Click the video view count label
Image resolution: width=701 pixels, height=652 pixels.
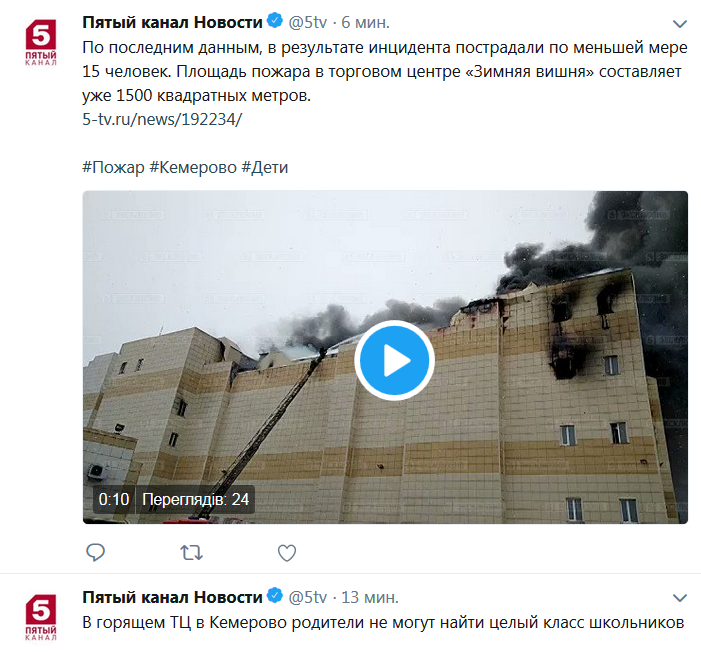(x=195, y=499)
